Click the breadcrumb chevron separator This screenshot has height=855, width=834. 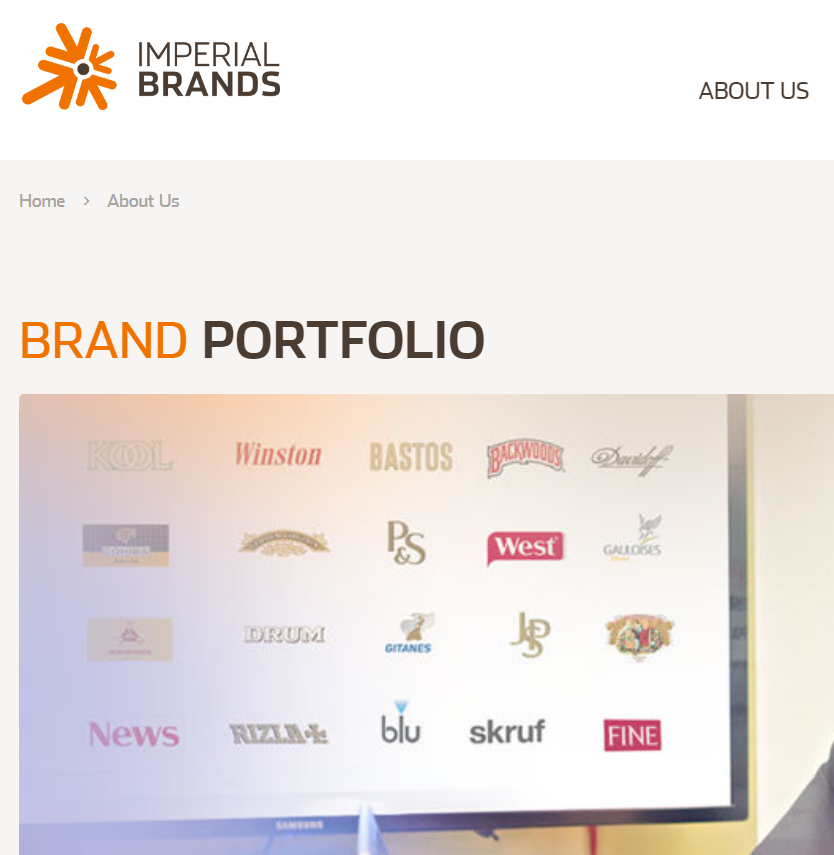86,201
